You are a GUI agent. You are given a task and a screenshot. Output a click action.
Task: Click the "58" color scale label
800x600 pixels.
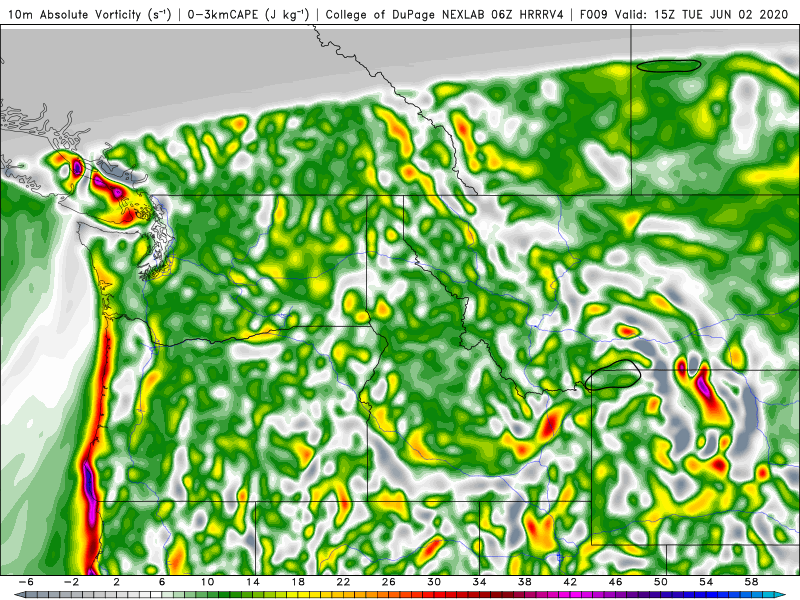pos(752,582)
